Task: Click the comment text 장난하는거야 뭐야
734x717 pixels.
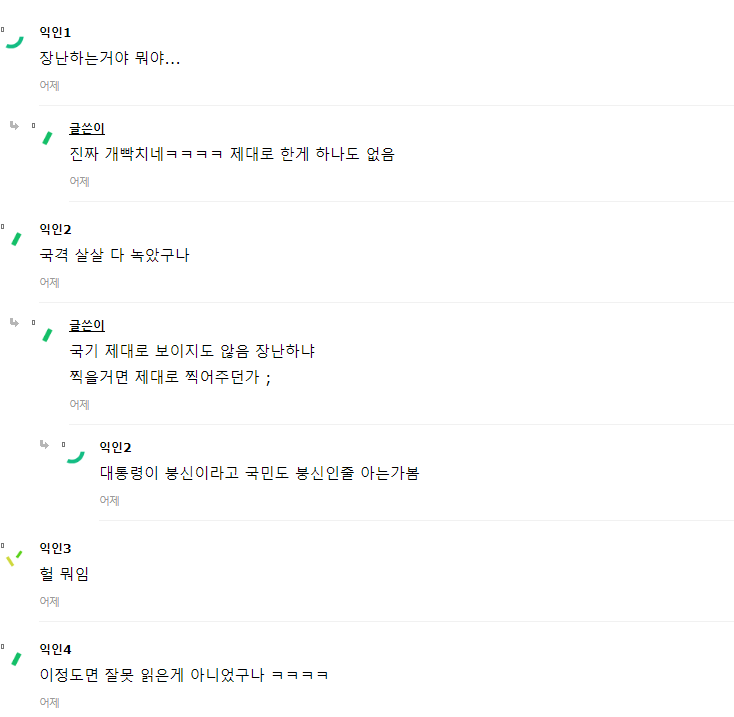Action: [x=109, y=58]
